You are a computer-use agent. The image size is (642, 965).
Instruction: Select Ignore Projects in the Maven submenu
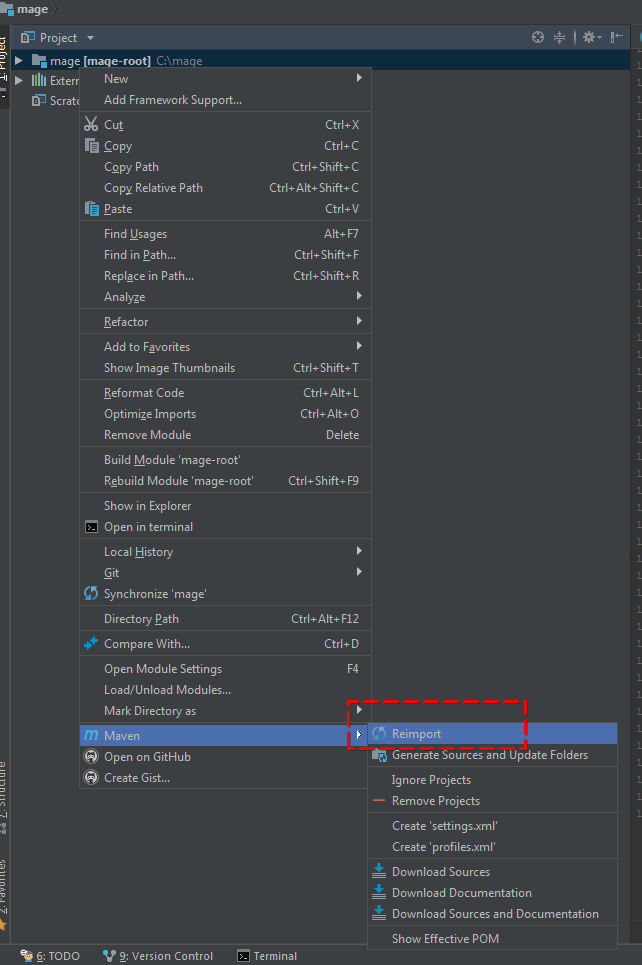pyautogui.click(x=435, y=779)
